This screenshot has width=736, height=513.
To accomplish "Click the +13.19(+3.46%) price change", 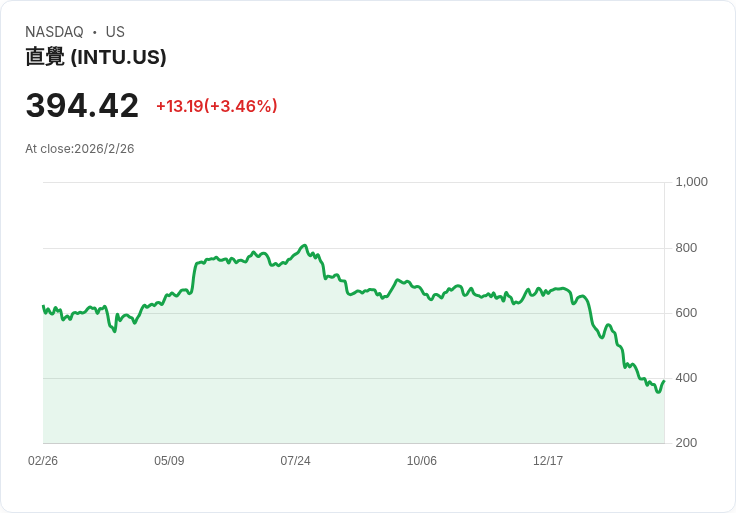I will point(216,106).
